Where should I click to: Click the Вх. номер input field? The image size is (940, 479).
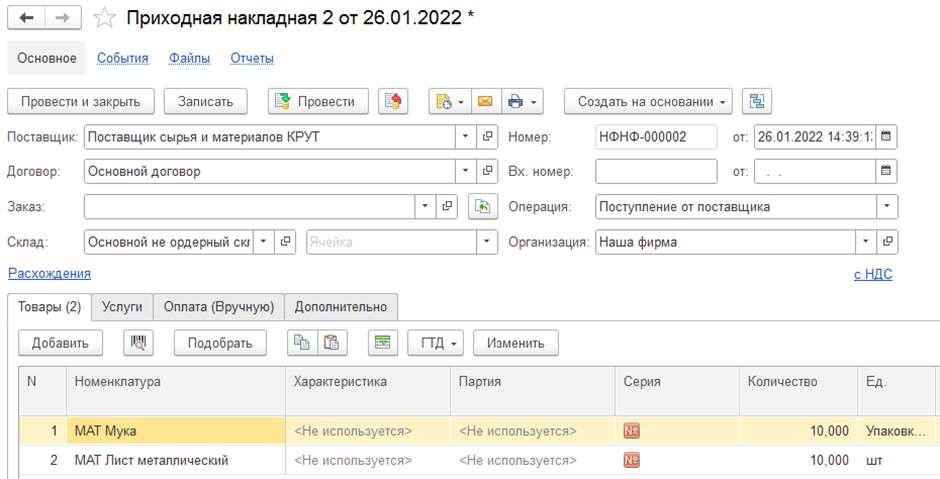[x=656, y=171]
